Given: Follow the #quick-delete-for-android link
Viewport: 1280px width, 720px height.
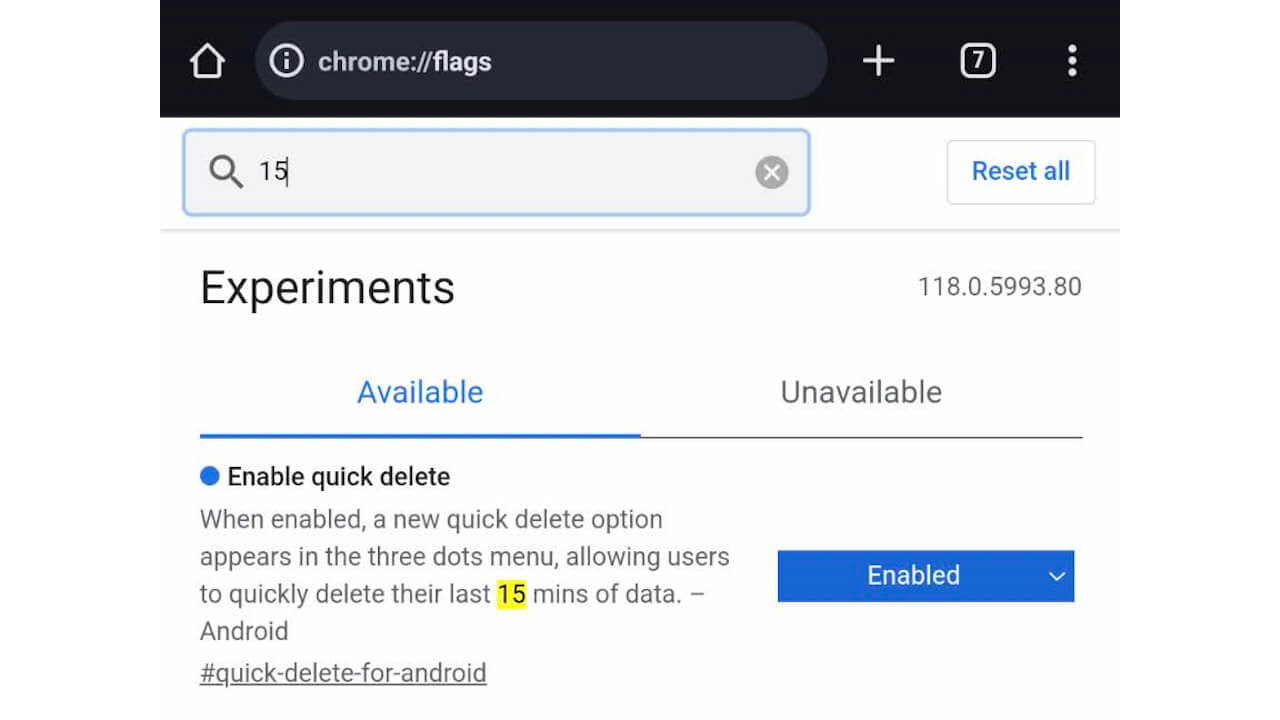Looking at the screenshot, I should [x=343, y=673].
